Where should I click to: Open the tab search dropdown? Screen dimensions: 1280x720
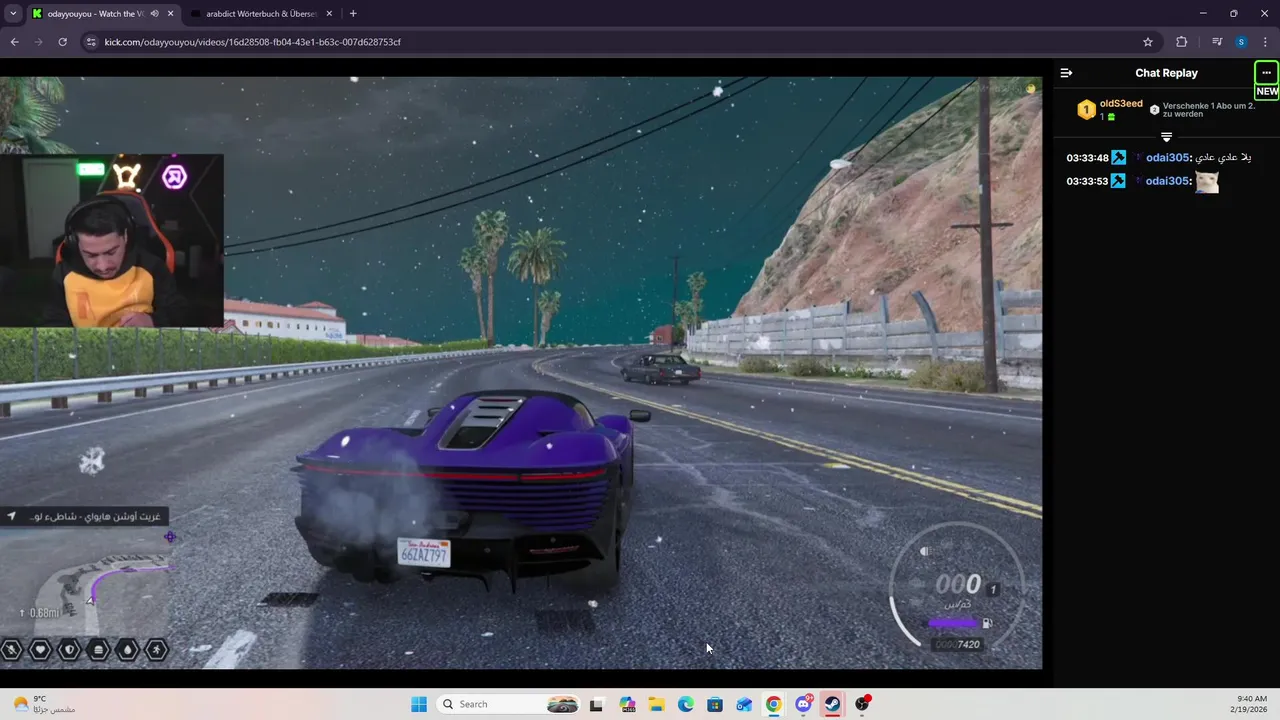(13, 14)
